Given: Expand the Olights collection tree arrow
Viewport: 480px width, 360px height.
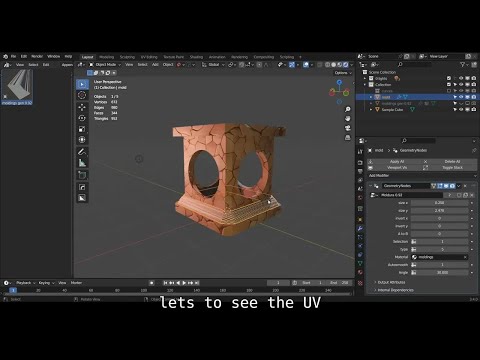Looking at the screenshot, I should tap(365, 78).
